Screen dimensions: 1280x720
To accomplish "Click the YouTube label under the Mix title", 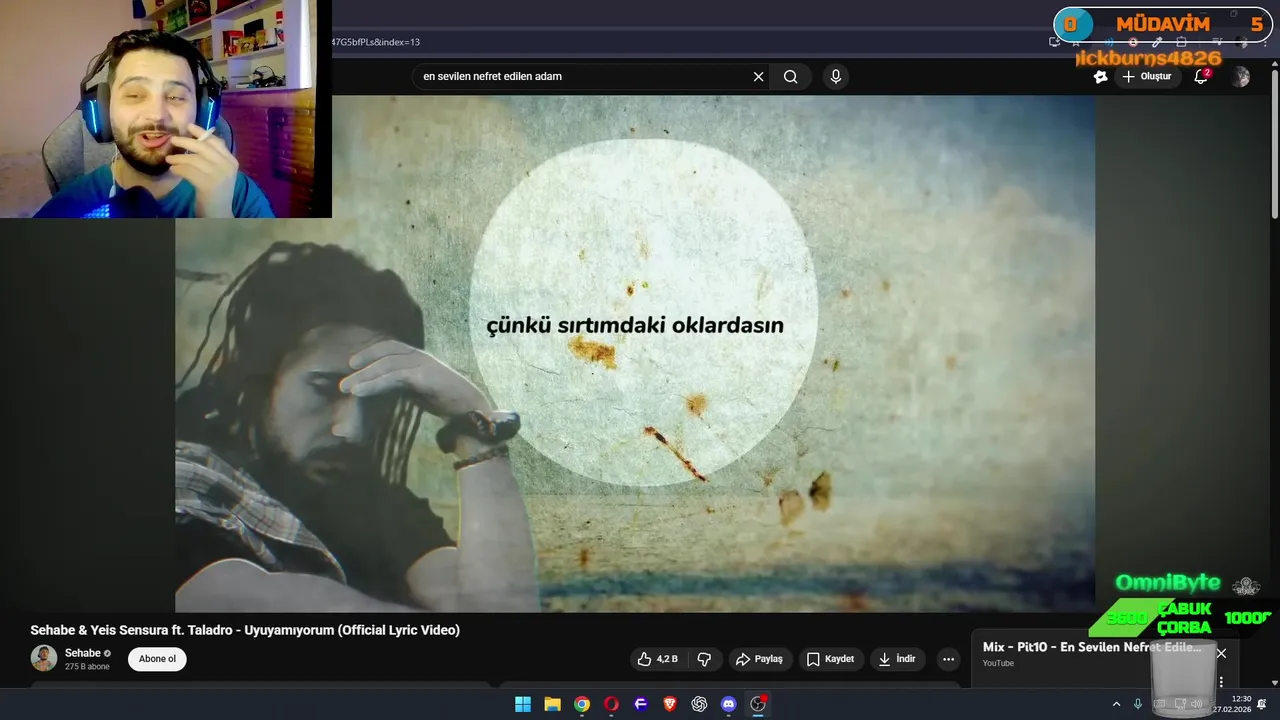I will [x=998, y=664].
